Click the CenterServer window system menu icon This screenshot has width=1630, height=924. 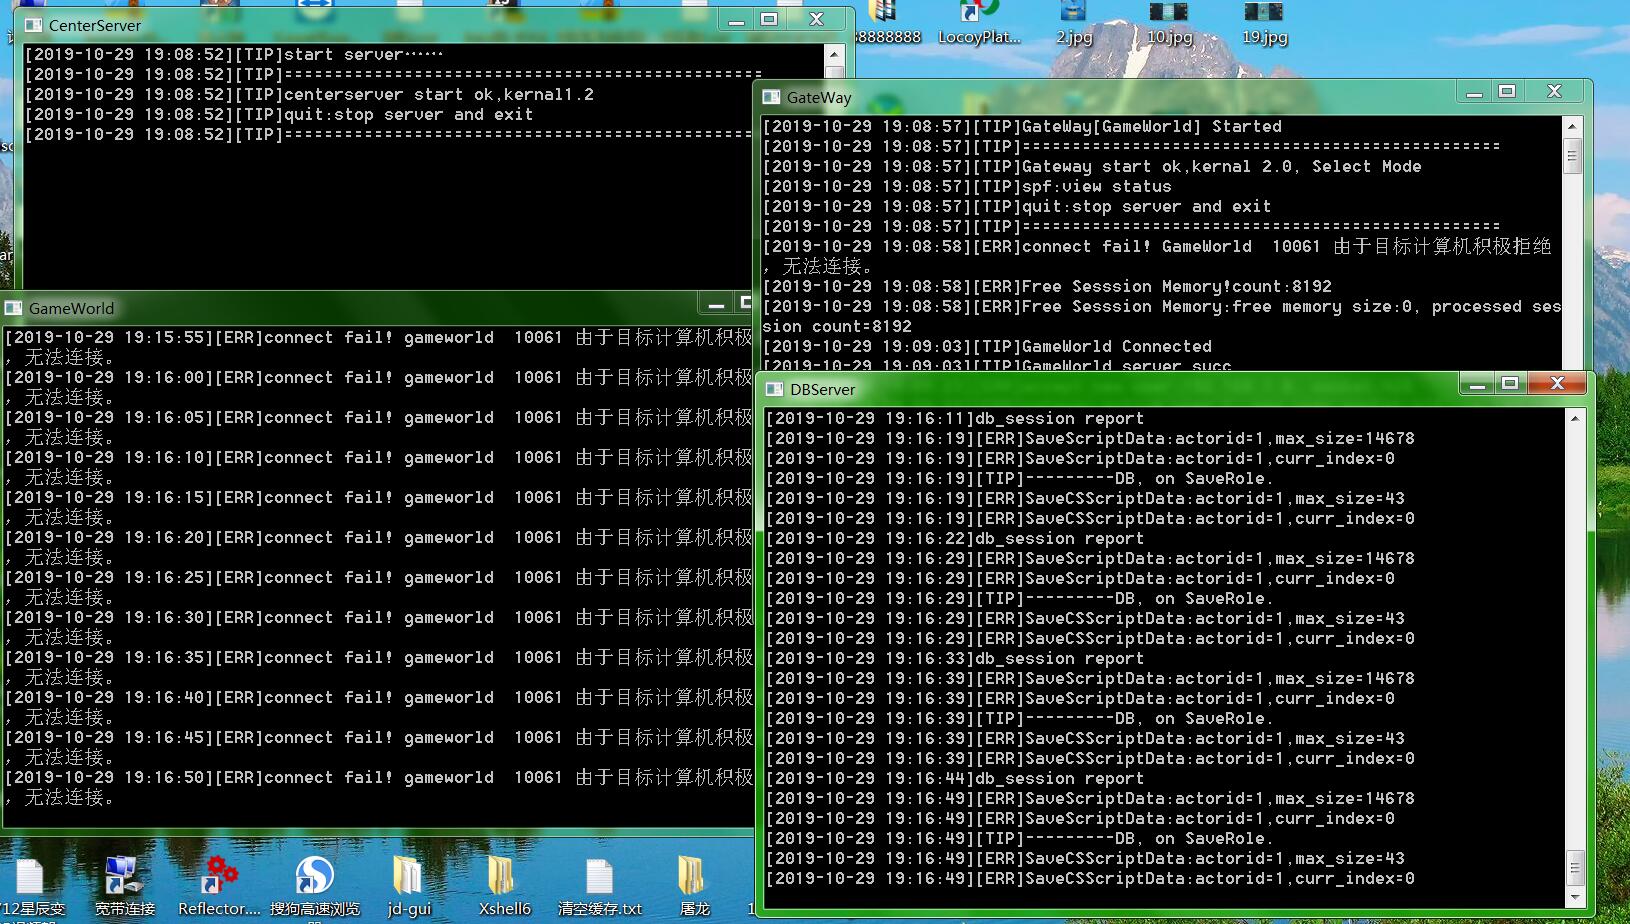pos(34,25)
